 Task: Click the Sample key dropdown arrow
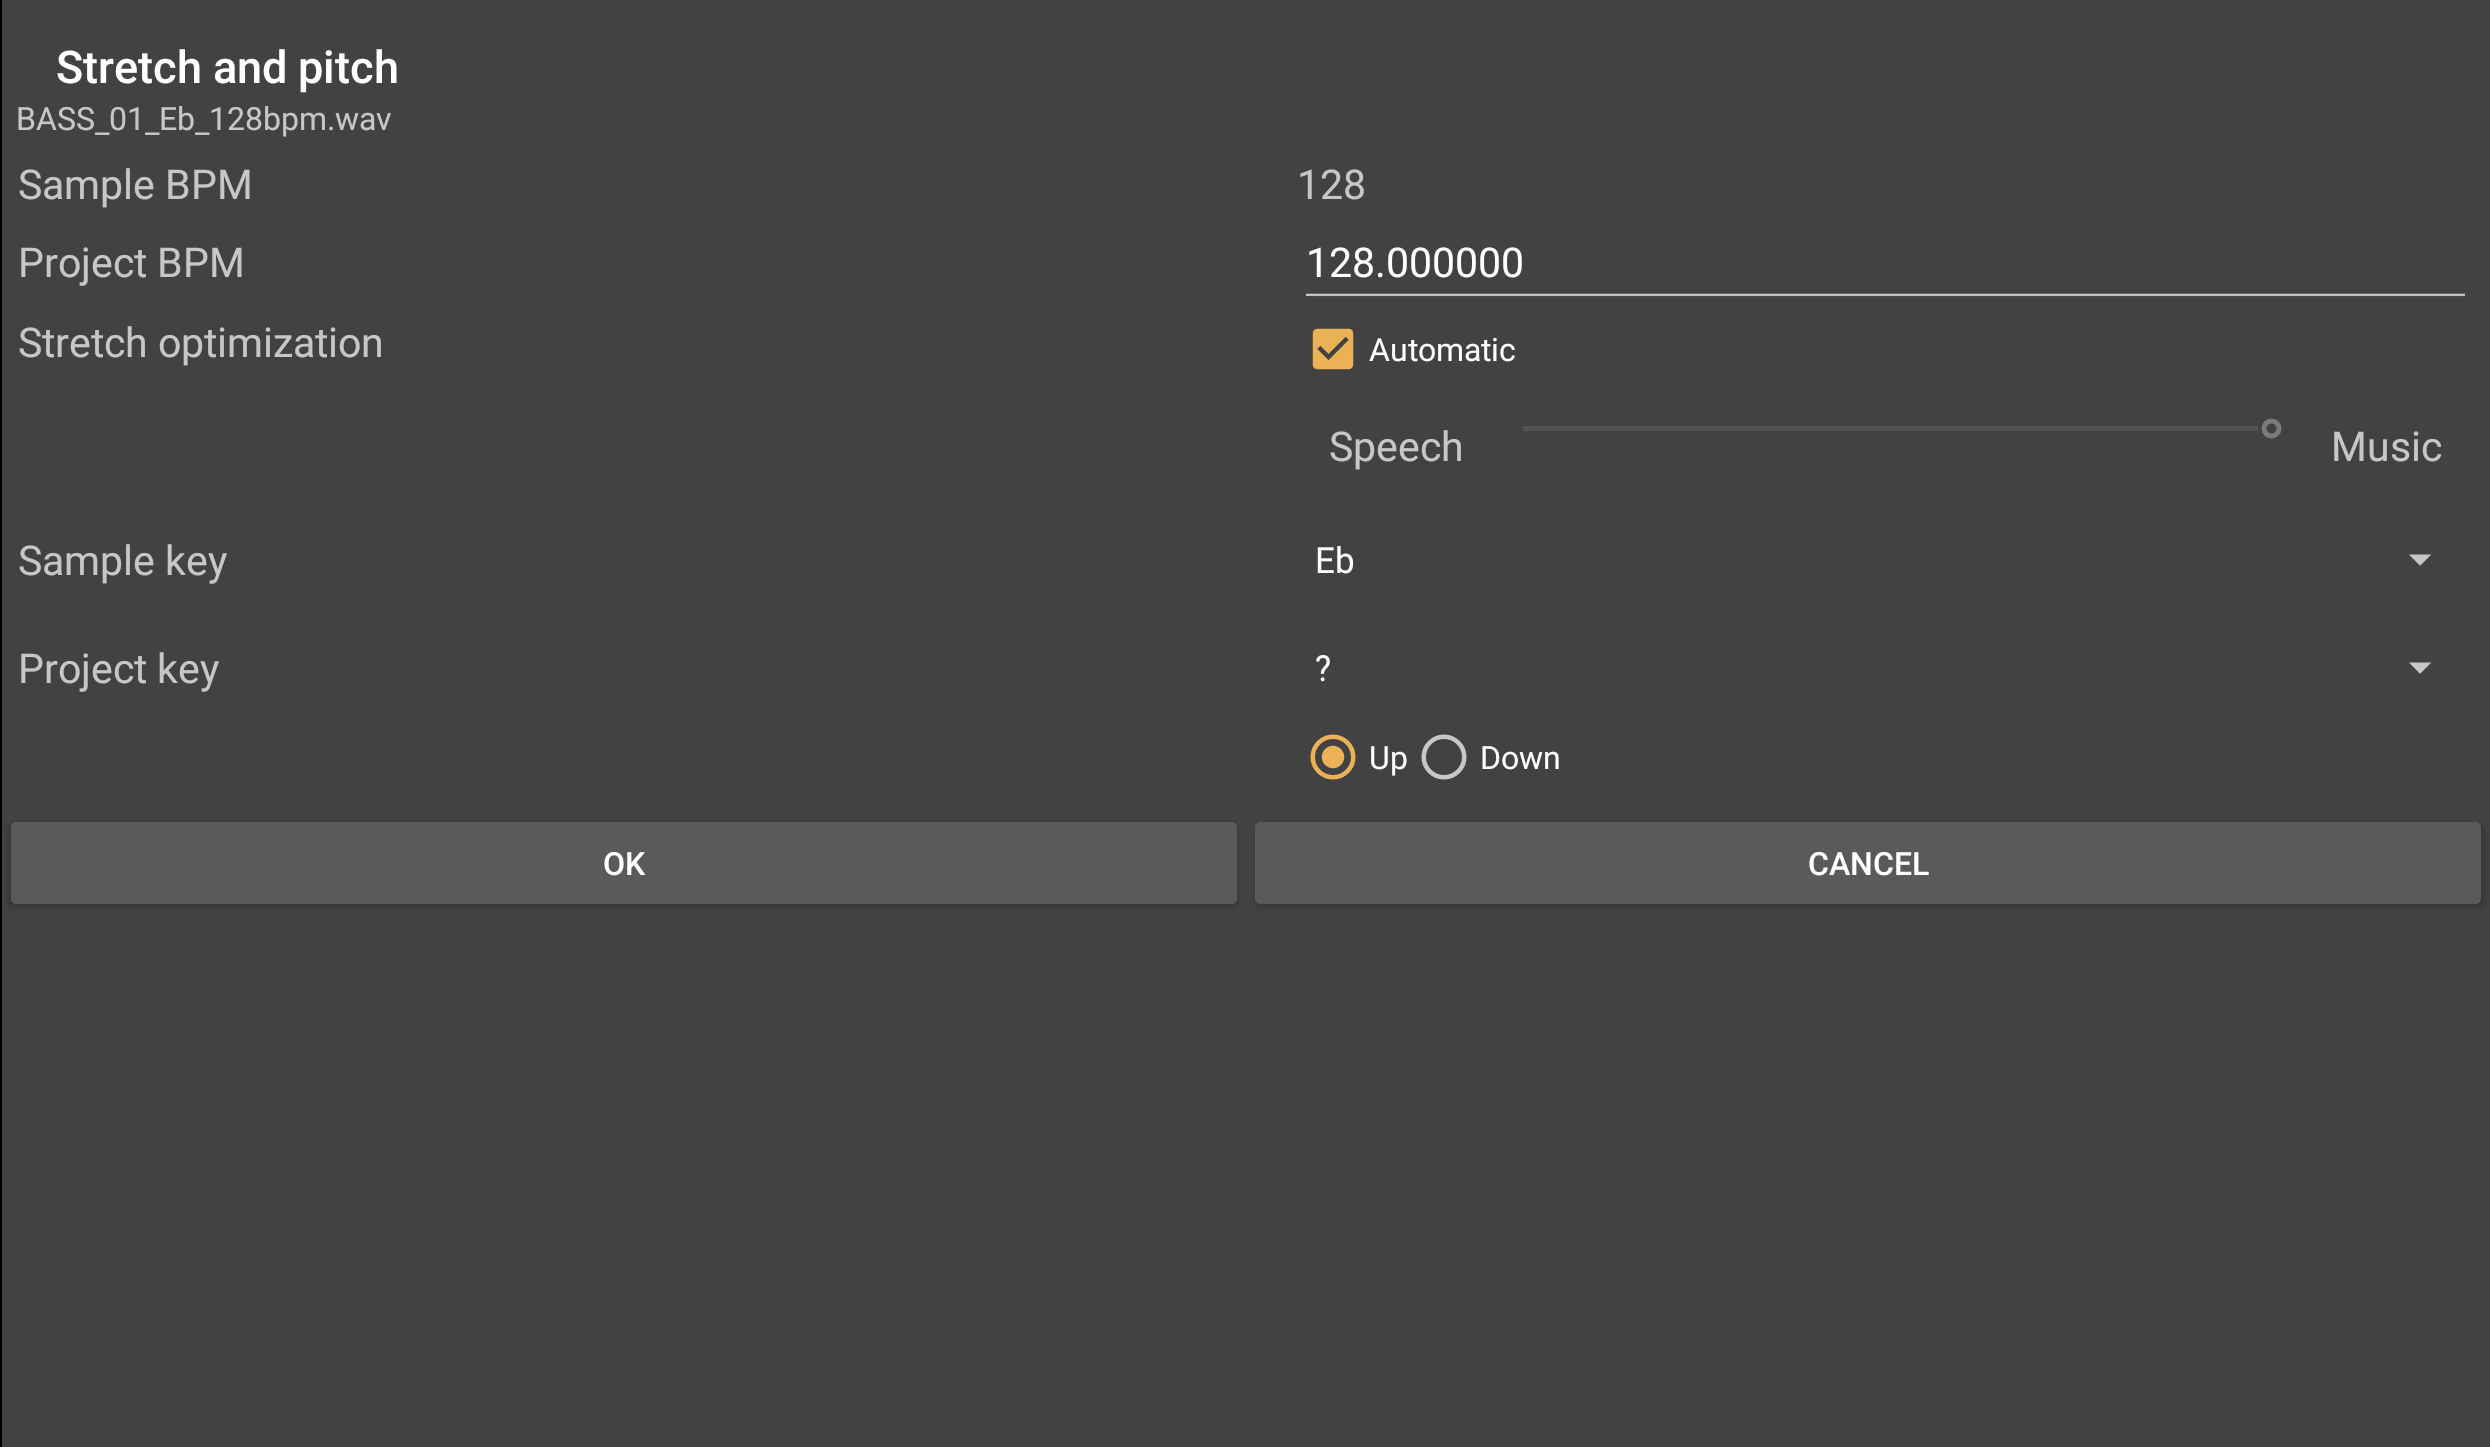coord(2419,560)
